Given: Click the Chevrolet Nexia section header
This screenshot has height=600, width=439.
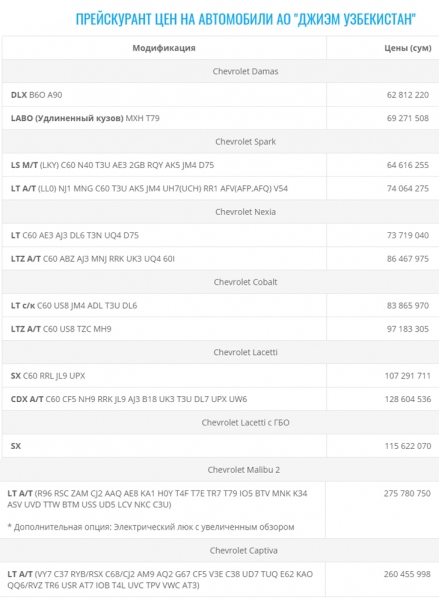Looking at the screenshot, I should (245, 212).
